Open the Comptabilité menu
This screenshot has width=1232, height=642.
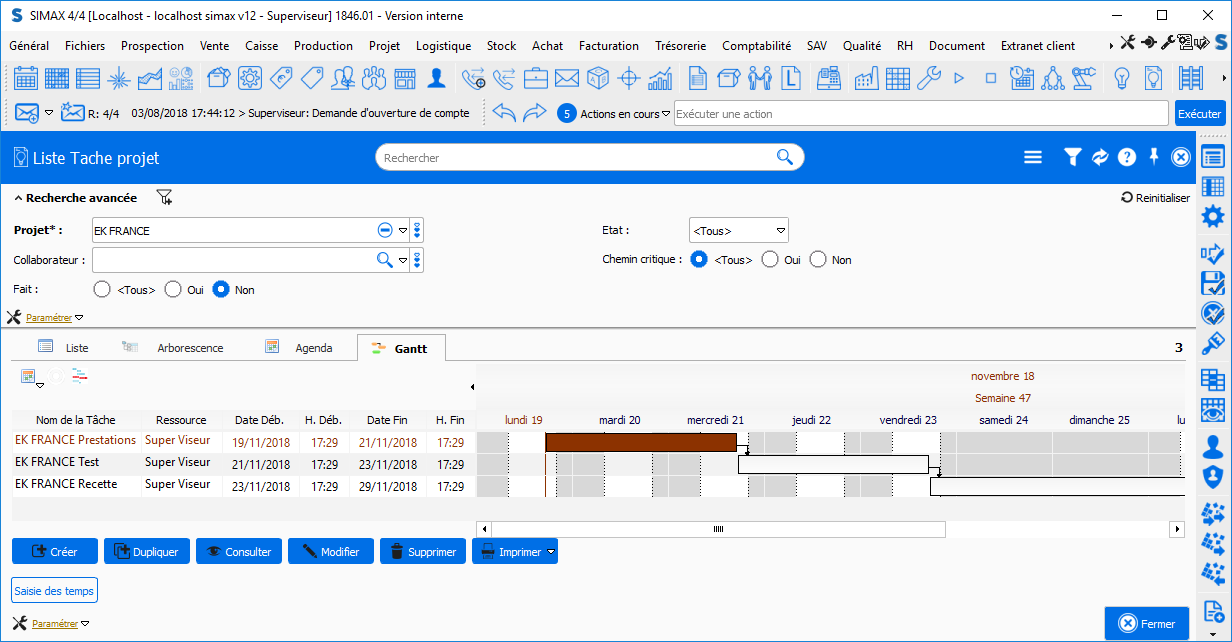(x=756, y=46)
